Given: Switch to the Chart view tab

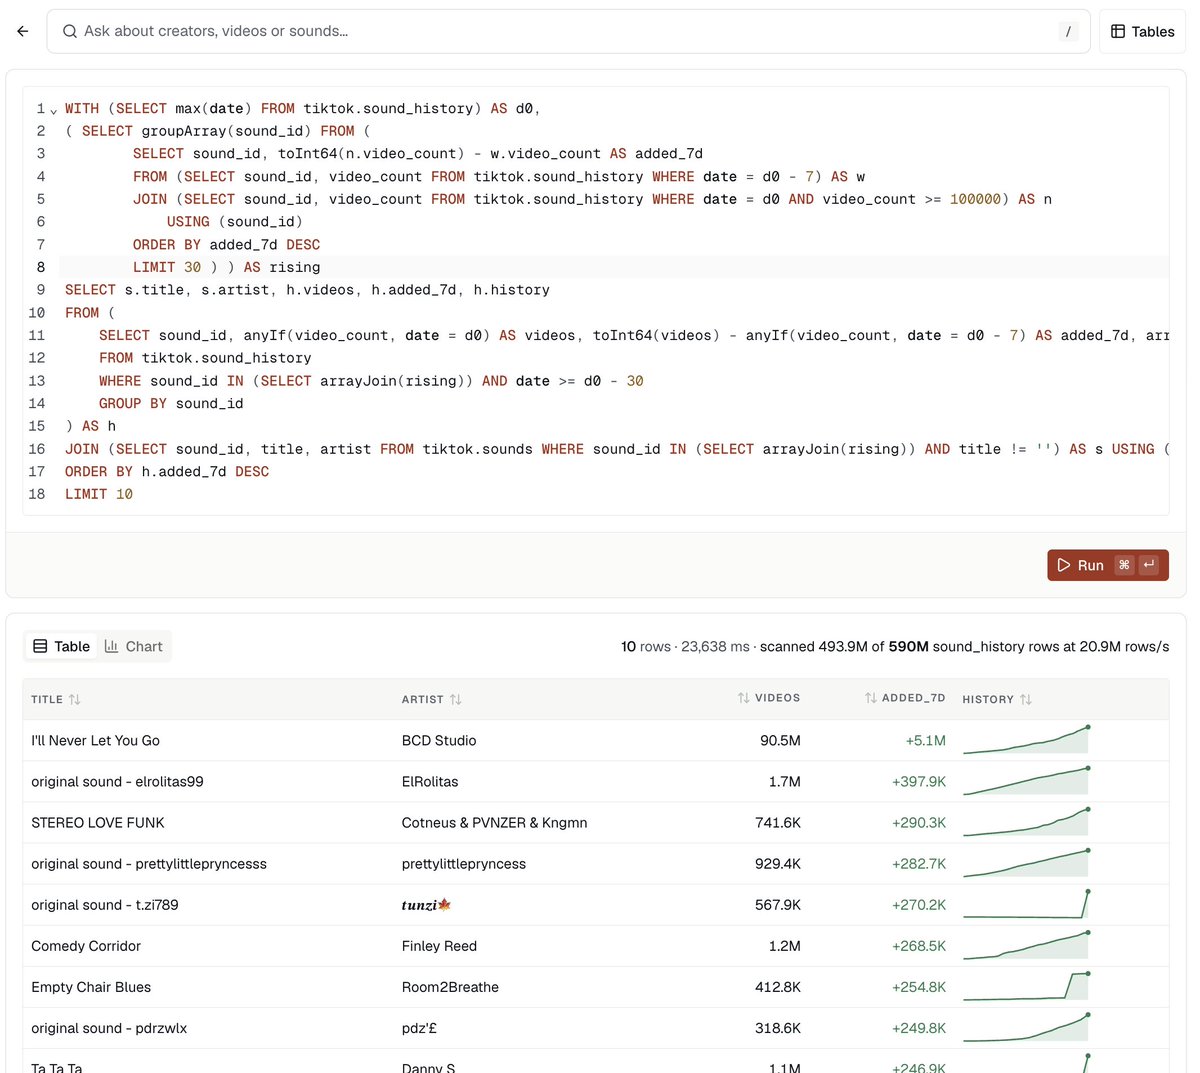Looking at the screenshot, I should [134, 646].
